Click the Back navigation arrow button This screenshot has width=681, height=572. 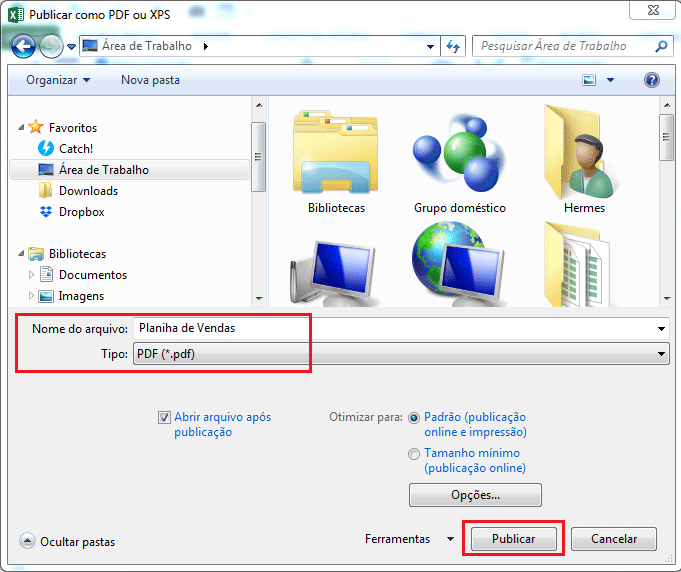point(23,46)
